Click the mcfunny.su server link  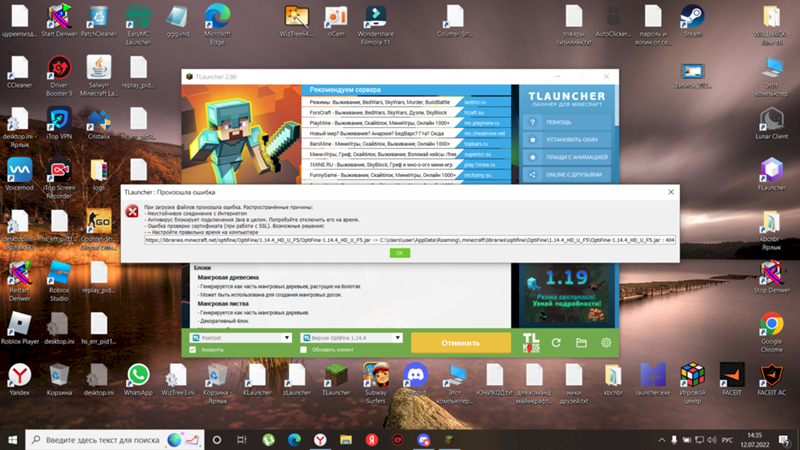[x=478, y=175]
